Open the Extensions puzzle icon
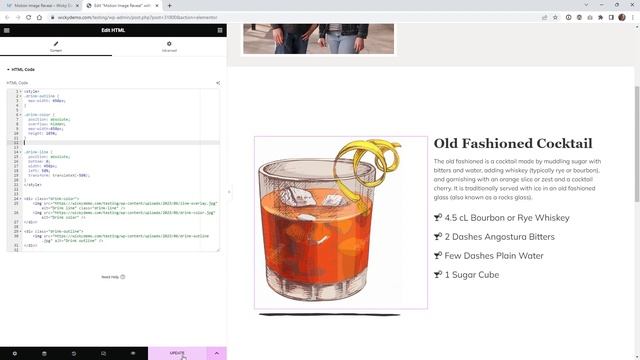This screenshot has width=640, height=360. (x=600, y=18)
